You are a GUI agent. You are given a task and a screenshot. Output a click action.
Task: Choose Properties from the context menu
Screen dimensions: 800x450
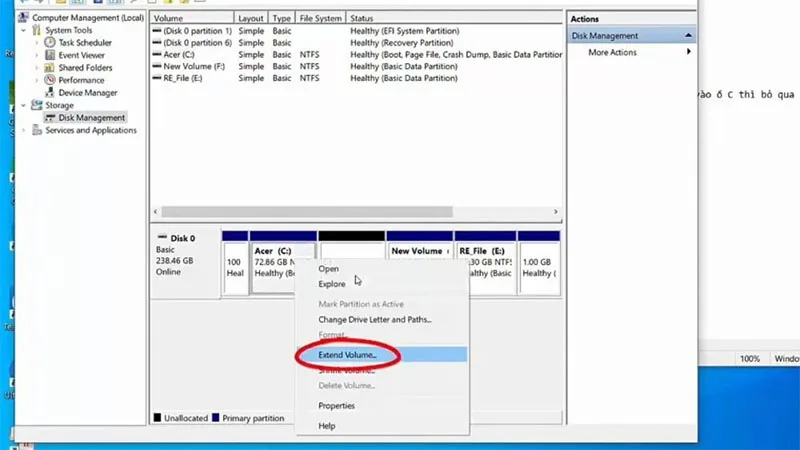(336, 406)
